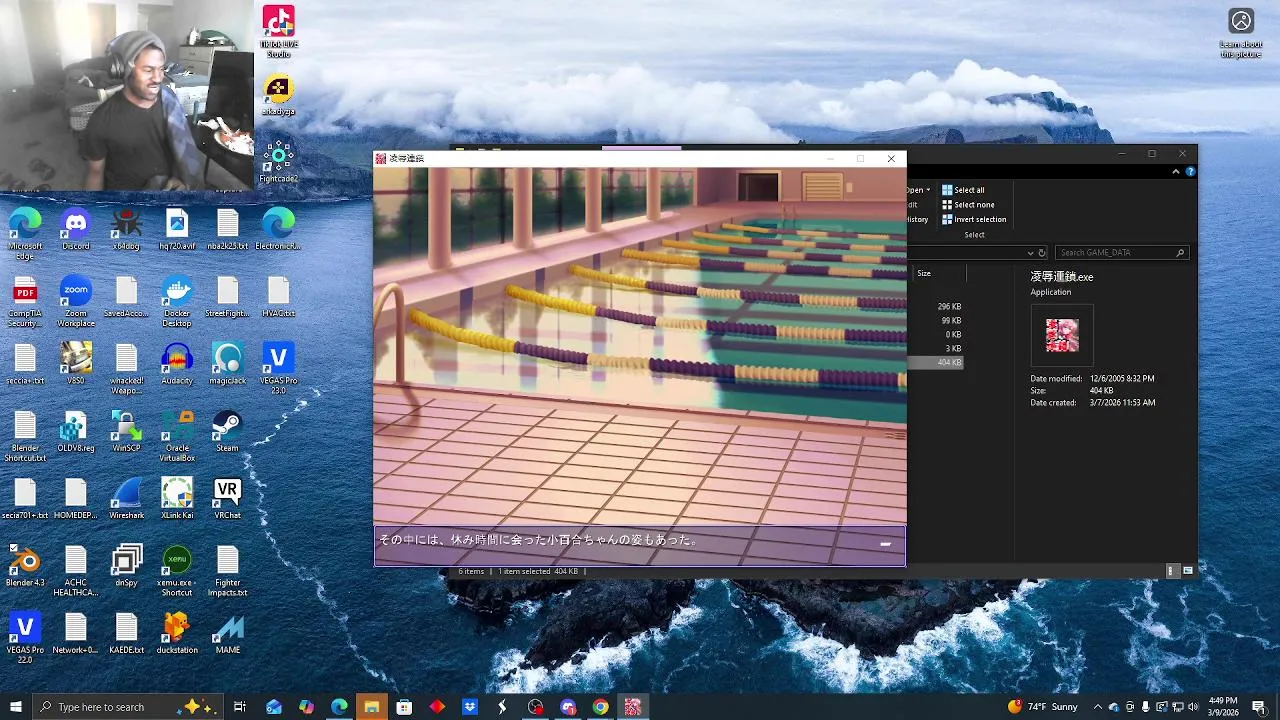The width and height of the screenshot is (1280, 720).
Task: Click the taskbar search box
Action: 128,707
